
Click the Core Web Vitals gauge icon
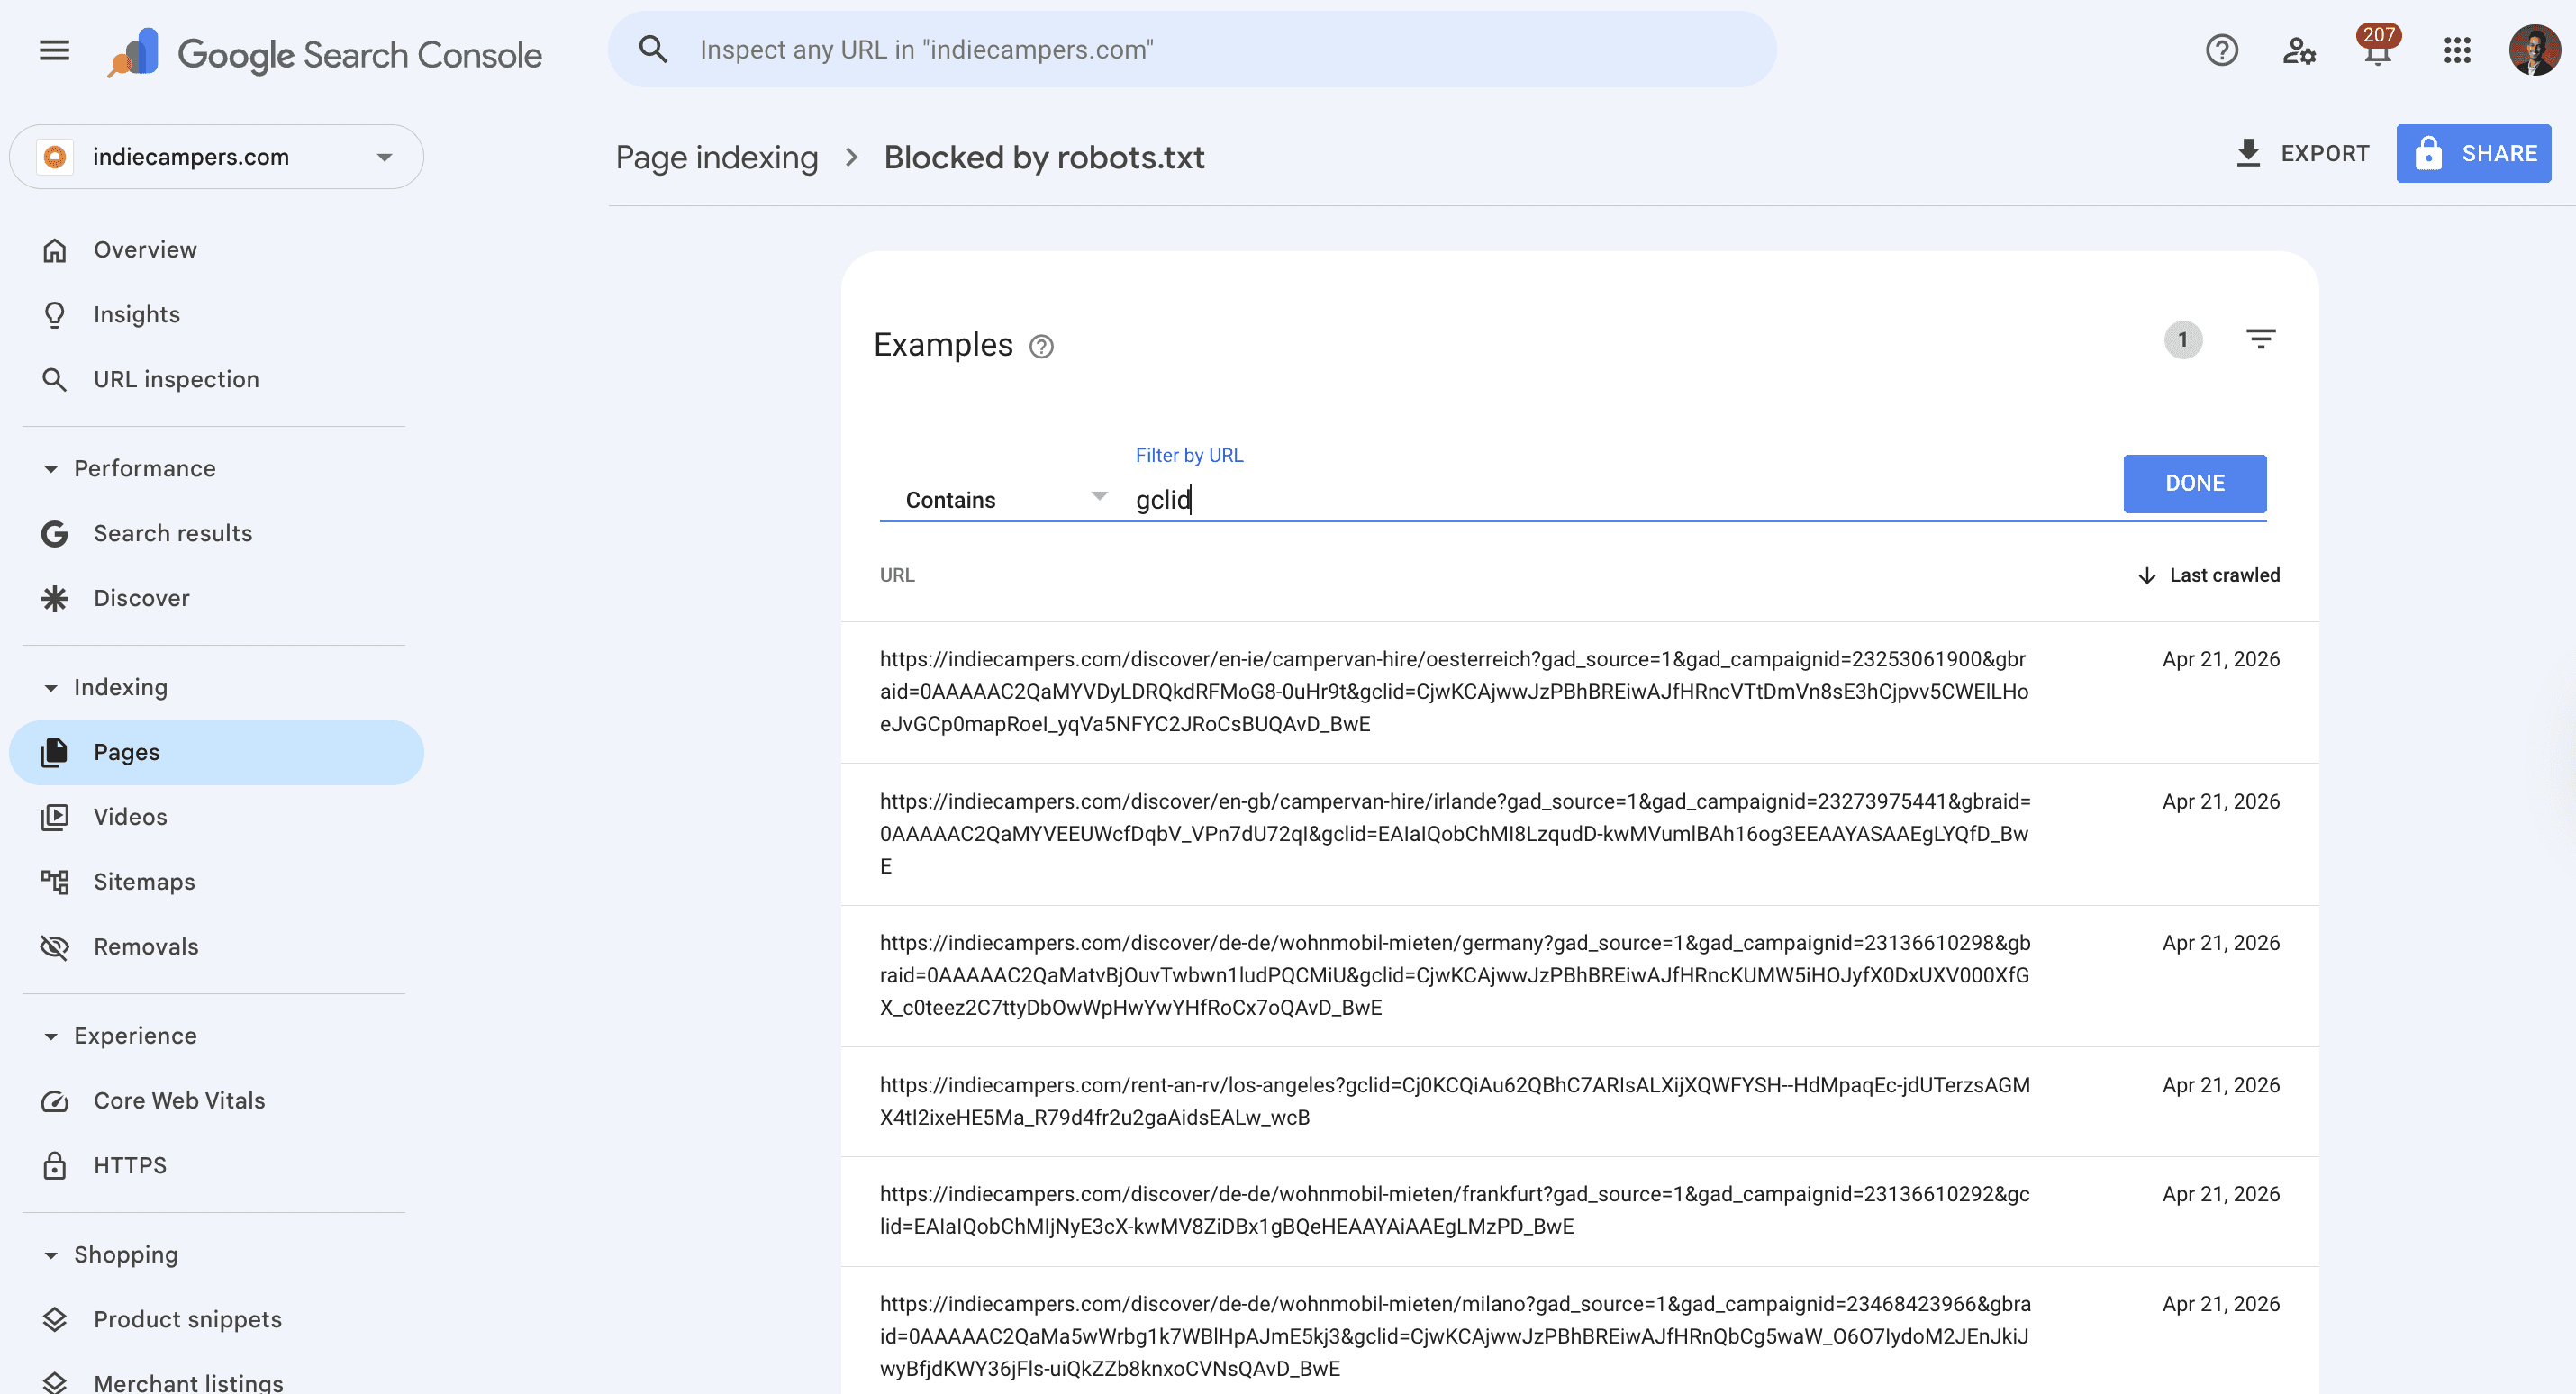[54, 1101]
